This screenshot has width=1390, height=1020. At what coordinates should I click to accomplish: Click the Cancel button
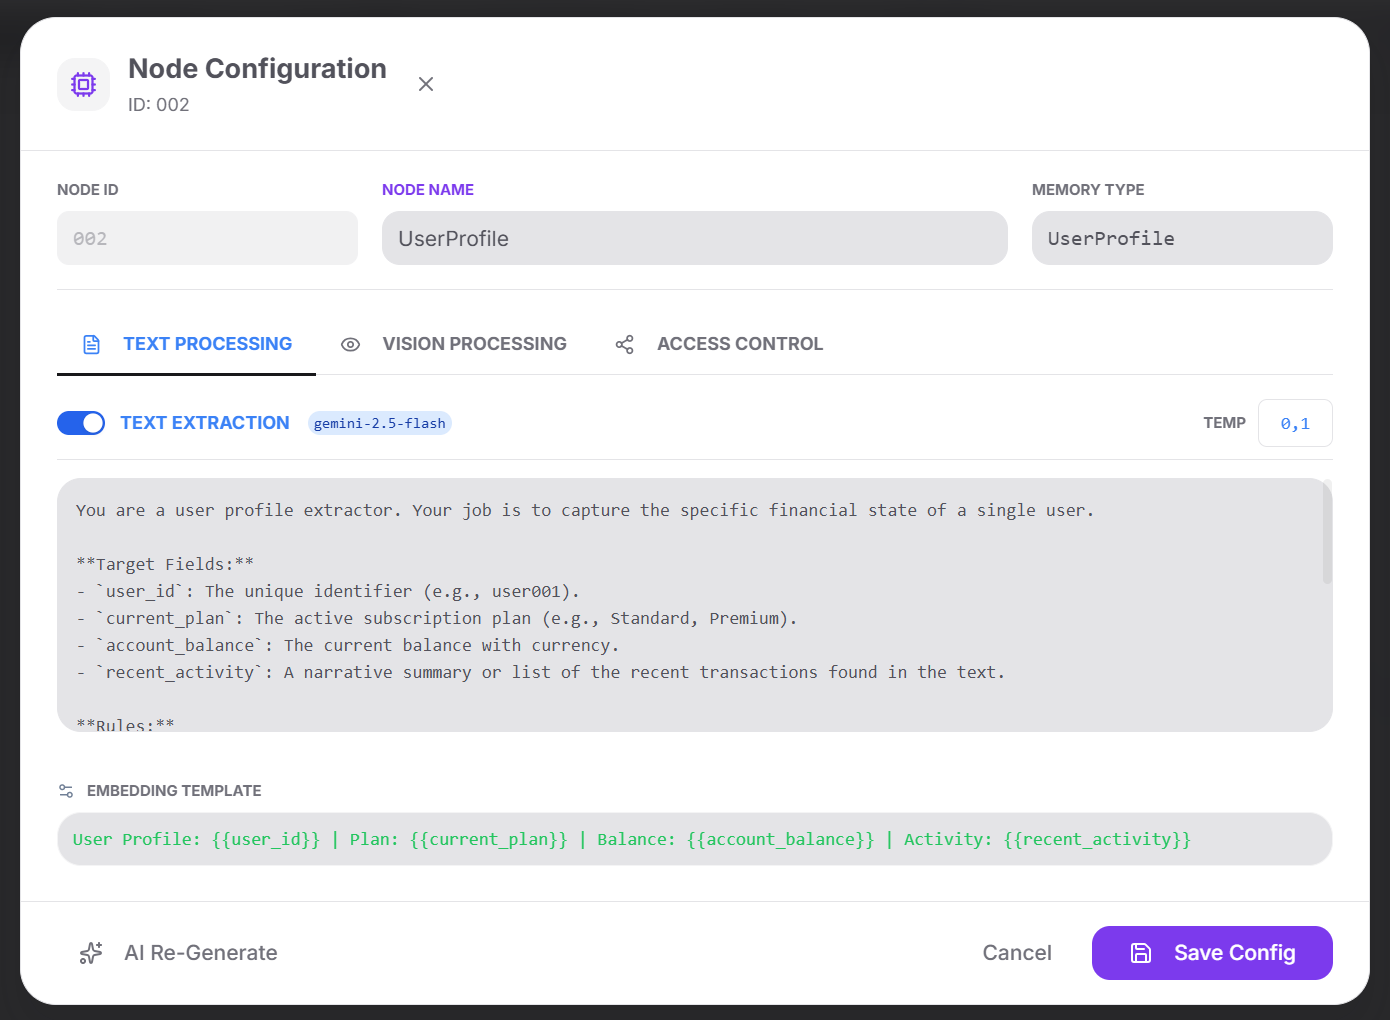(1016, 952)
